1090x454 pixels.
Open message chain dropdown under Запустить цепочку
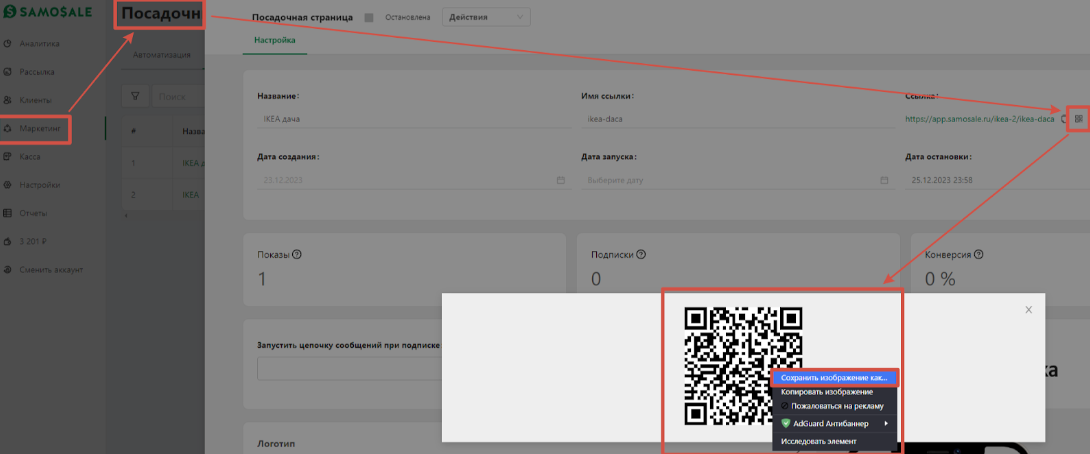click(350, 368)
